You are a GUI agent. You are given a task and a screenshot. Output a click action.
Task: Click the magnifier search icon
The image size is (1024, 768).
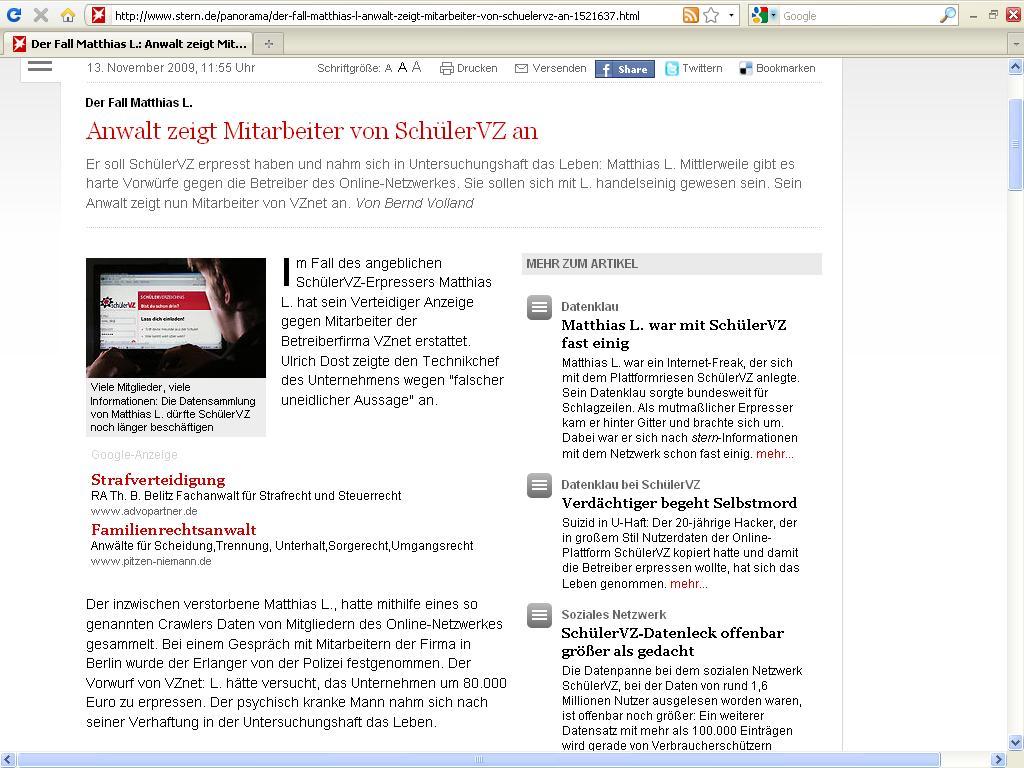click(948, 15)
